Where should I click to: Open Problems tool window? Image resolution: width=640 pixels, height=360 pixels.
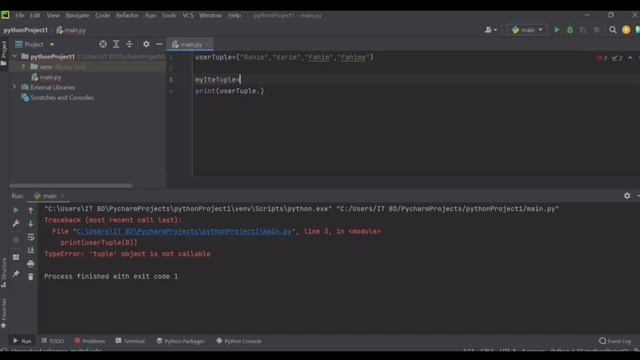click(90, 341)
